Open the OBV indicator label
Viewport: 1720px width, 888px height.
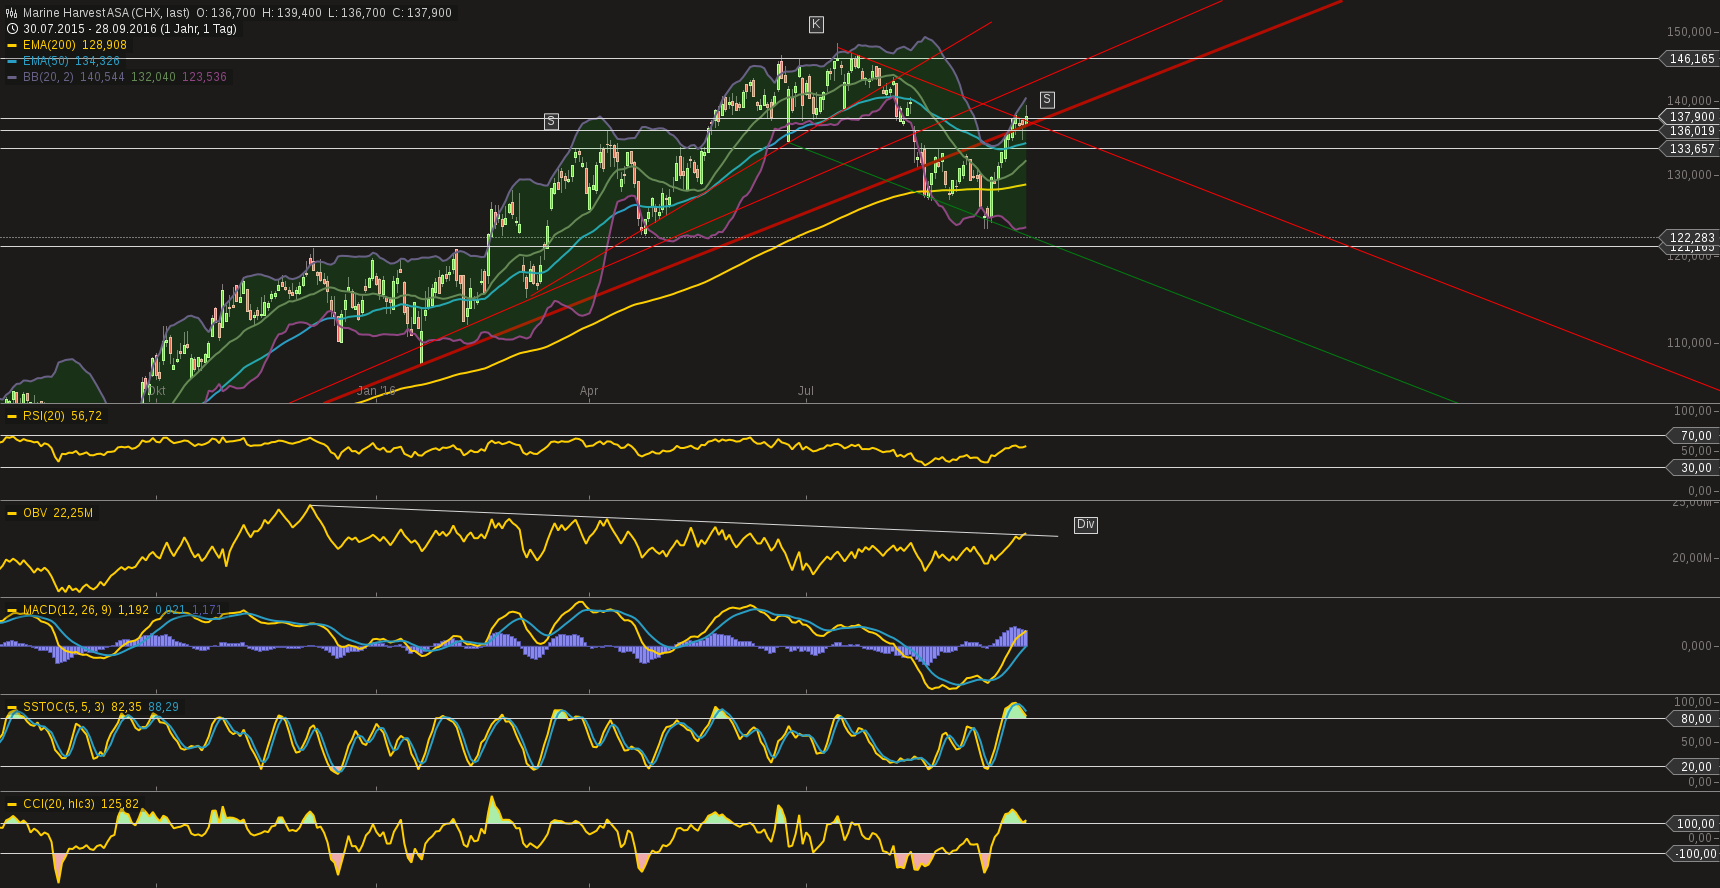(35, 513)
